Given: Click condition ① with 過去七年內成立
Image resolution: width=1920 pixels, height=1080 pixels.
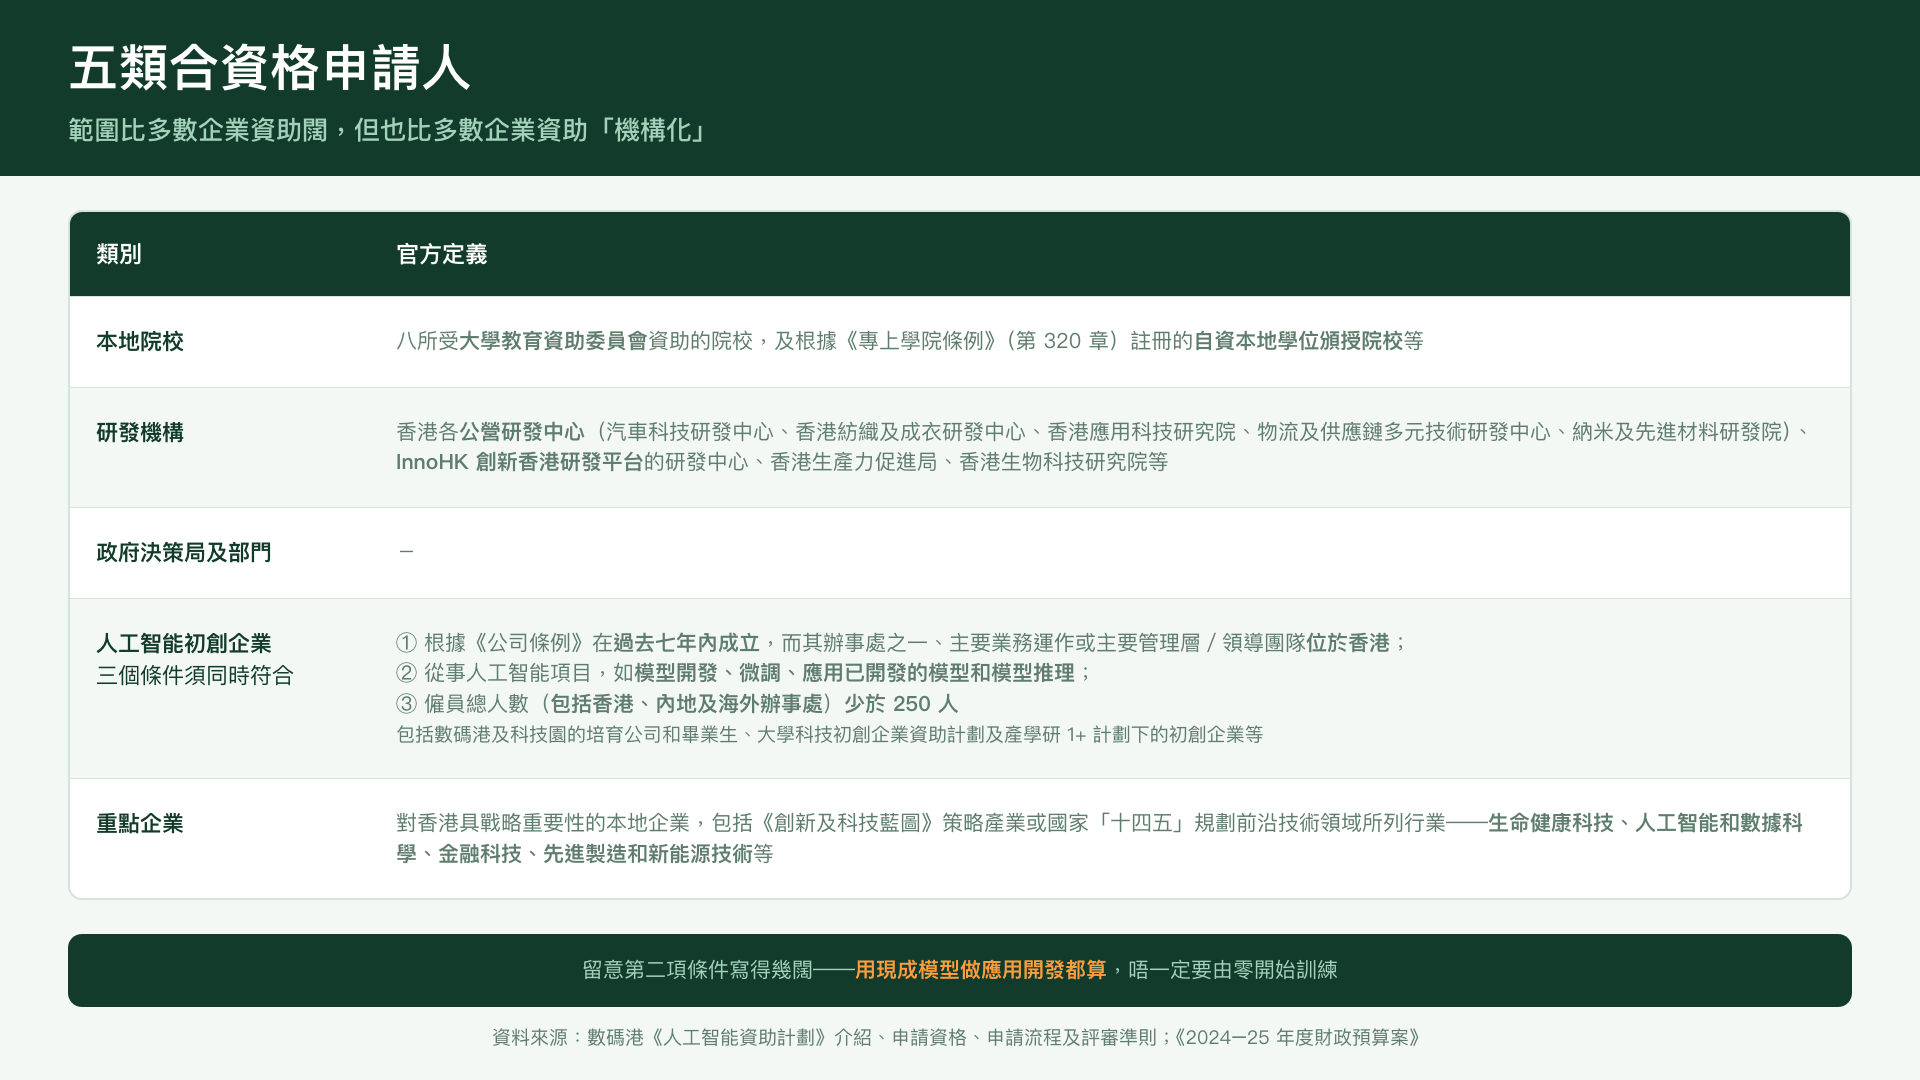Looking at the screenshot, I should click(902, 643).
